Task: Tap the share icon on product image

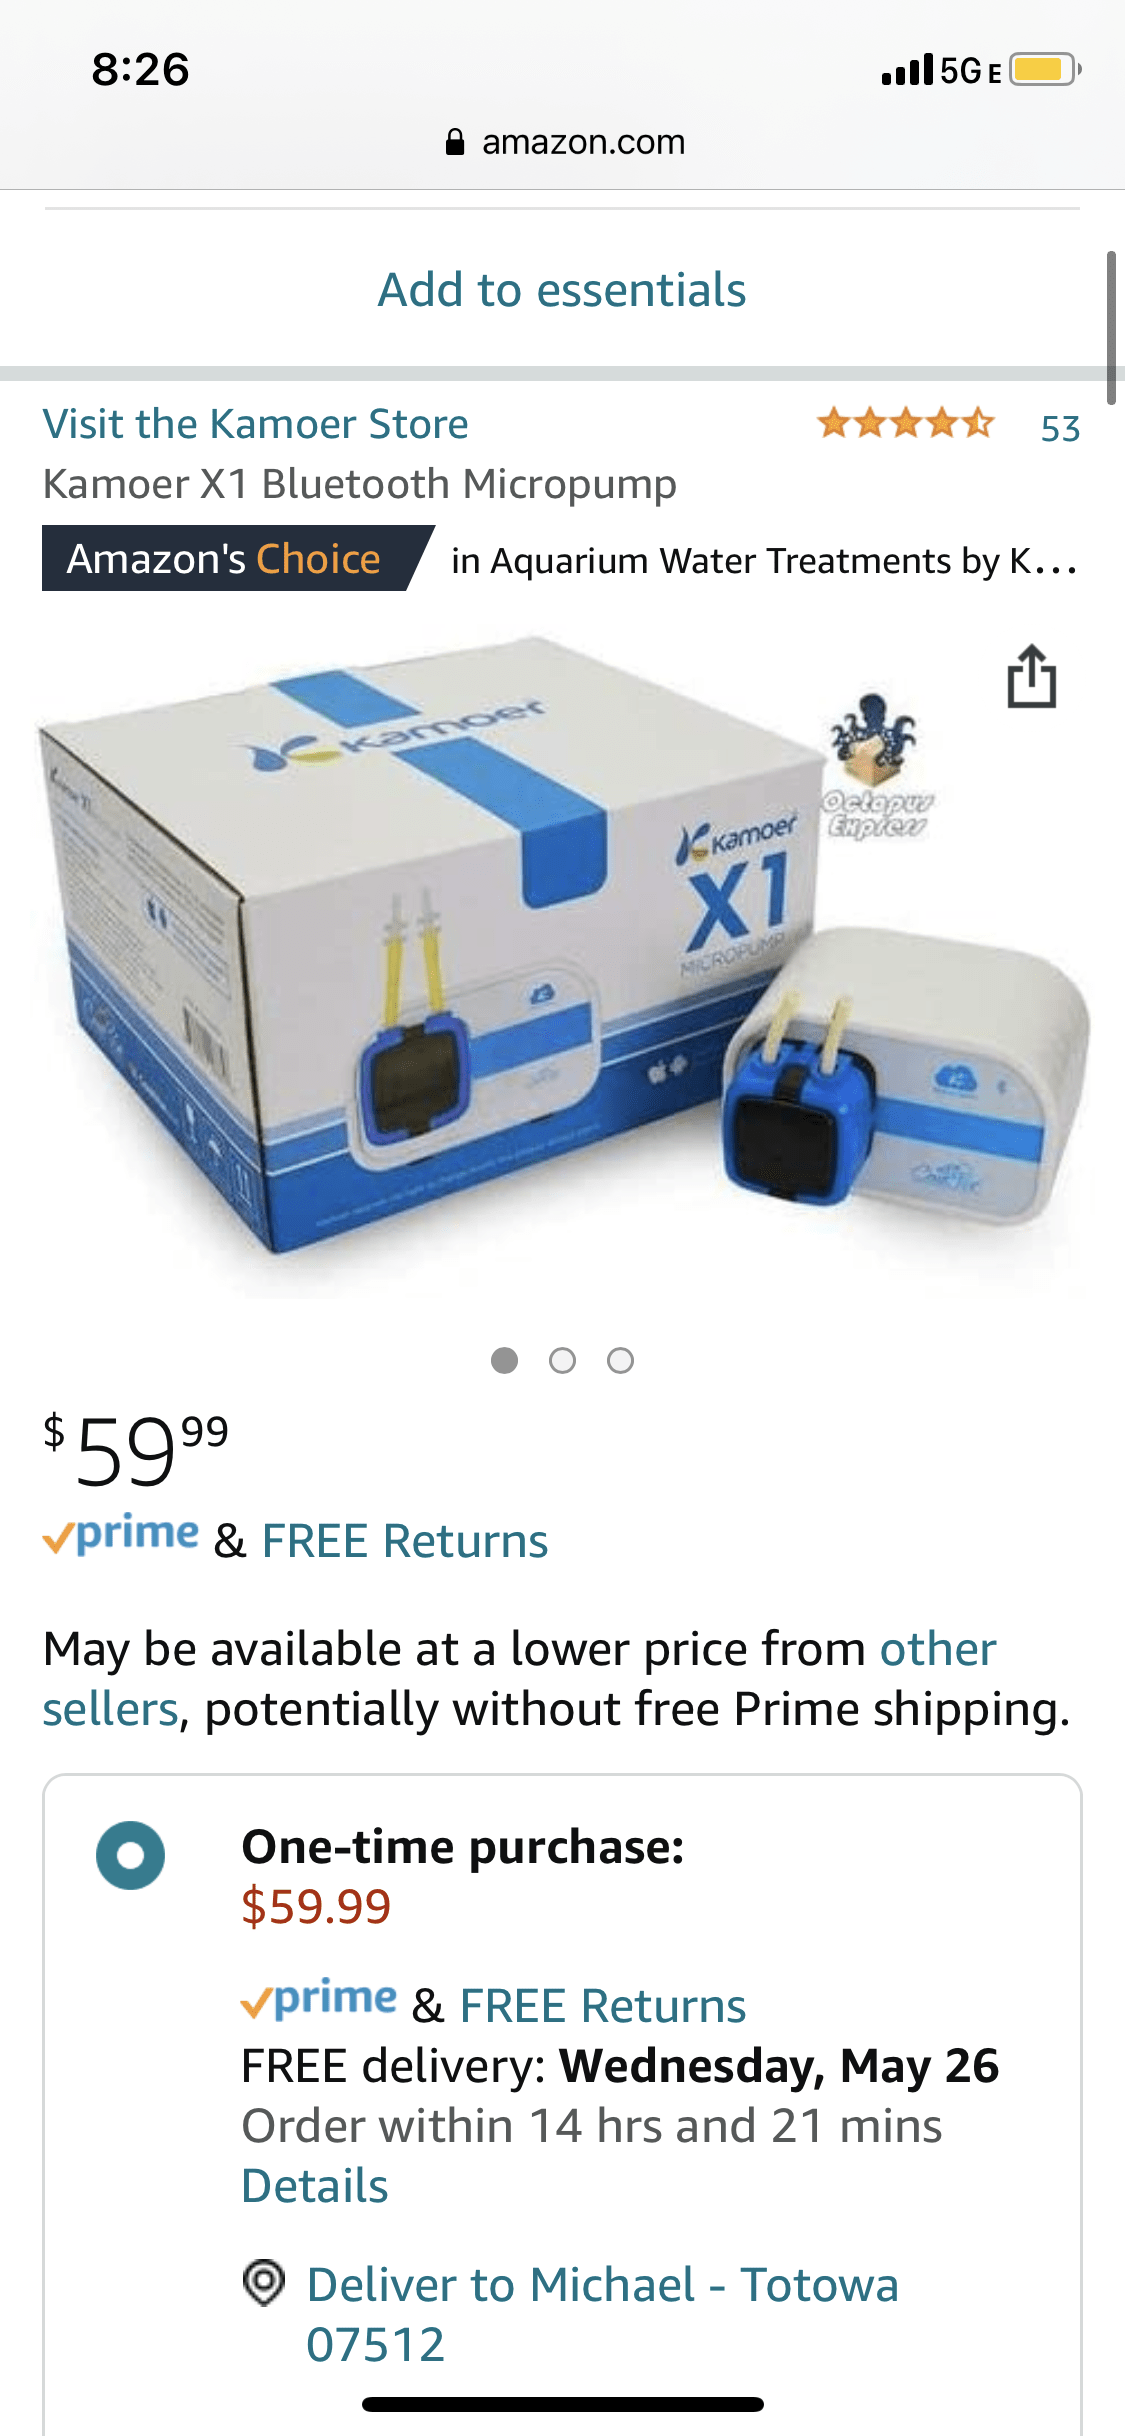Action: (x=1031, y=676)
